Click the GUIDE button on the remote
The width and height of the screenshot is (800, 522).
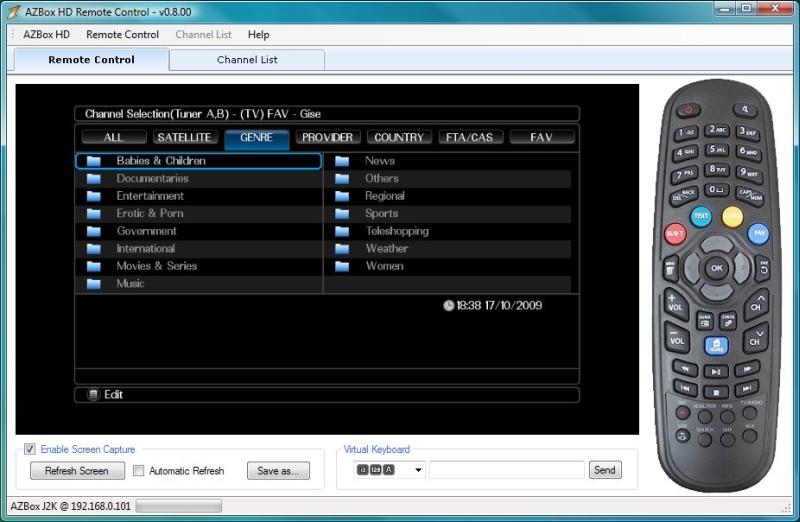[x=705, y=321]
